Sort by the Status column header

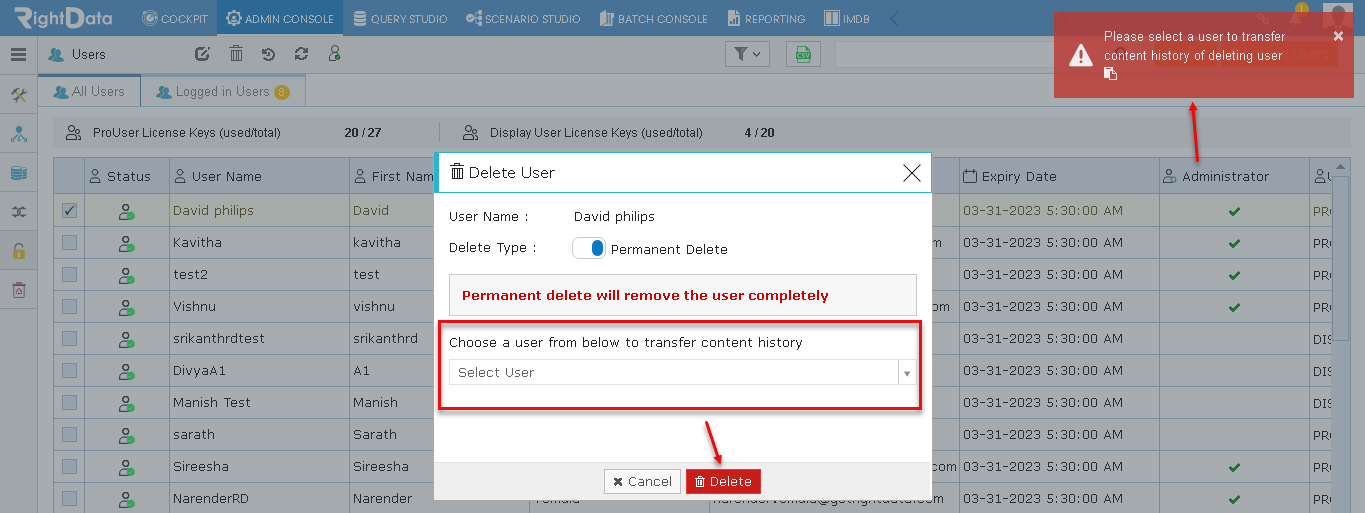[127, 176]
